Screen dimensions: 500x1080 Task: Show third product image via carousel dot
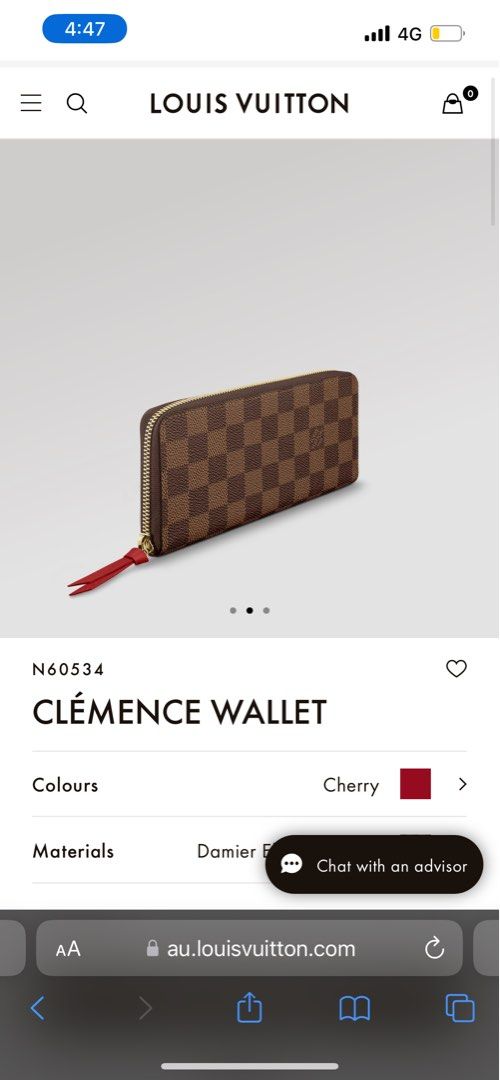pyautogui.click(x=267, y=610)
